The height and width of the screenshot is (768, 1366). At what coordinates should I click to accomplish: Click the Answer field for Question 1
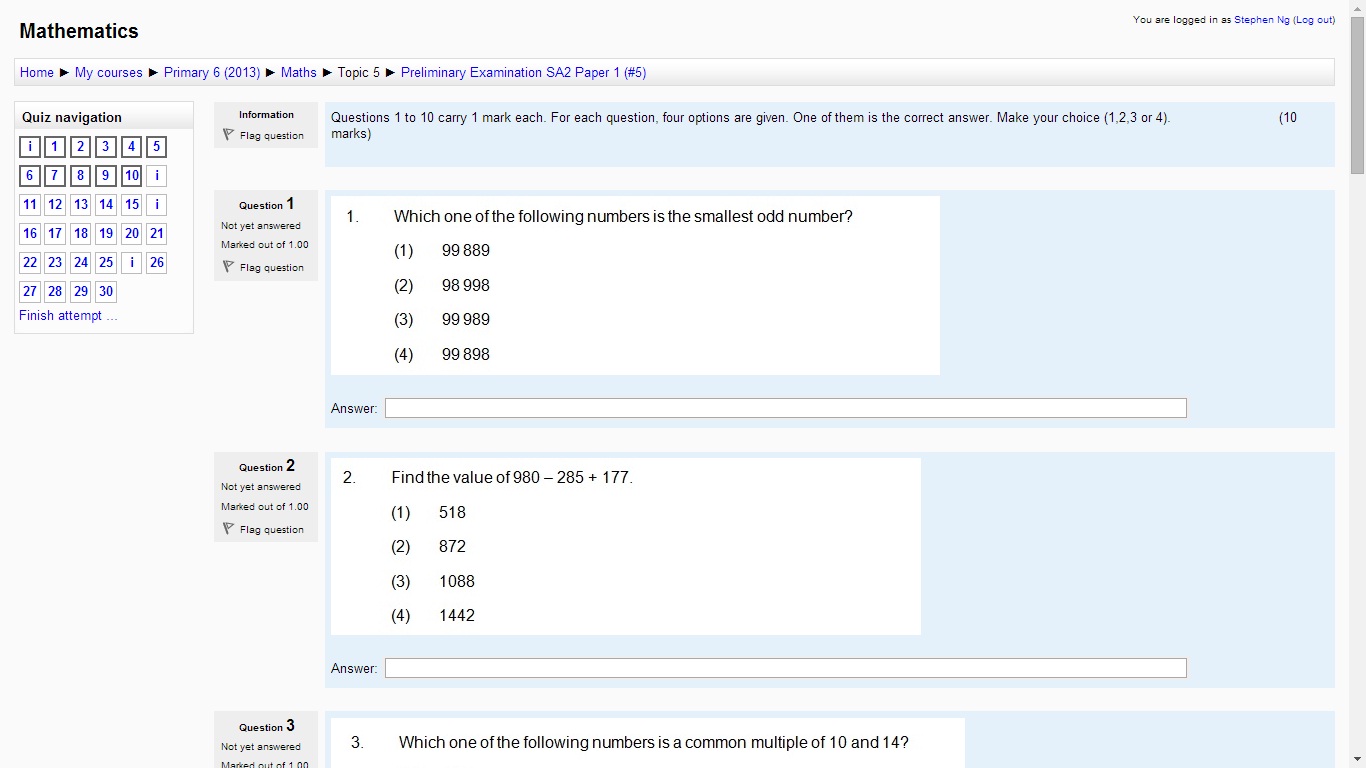pyautogui.click(x=786, y=408)
